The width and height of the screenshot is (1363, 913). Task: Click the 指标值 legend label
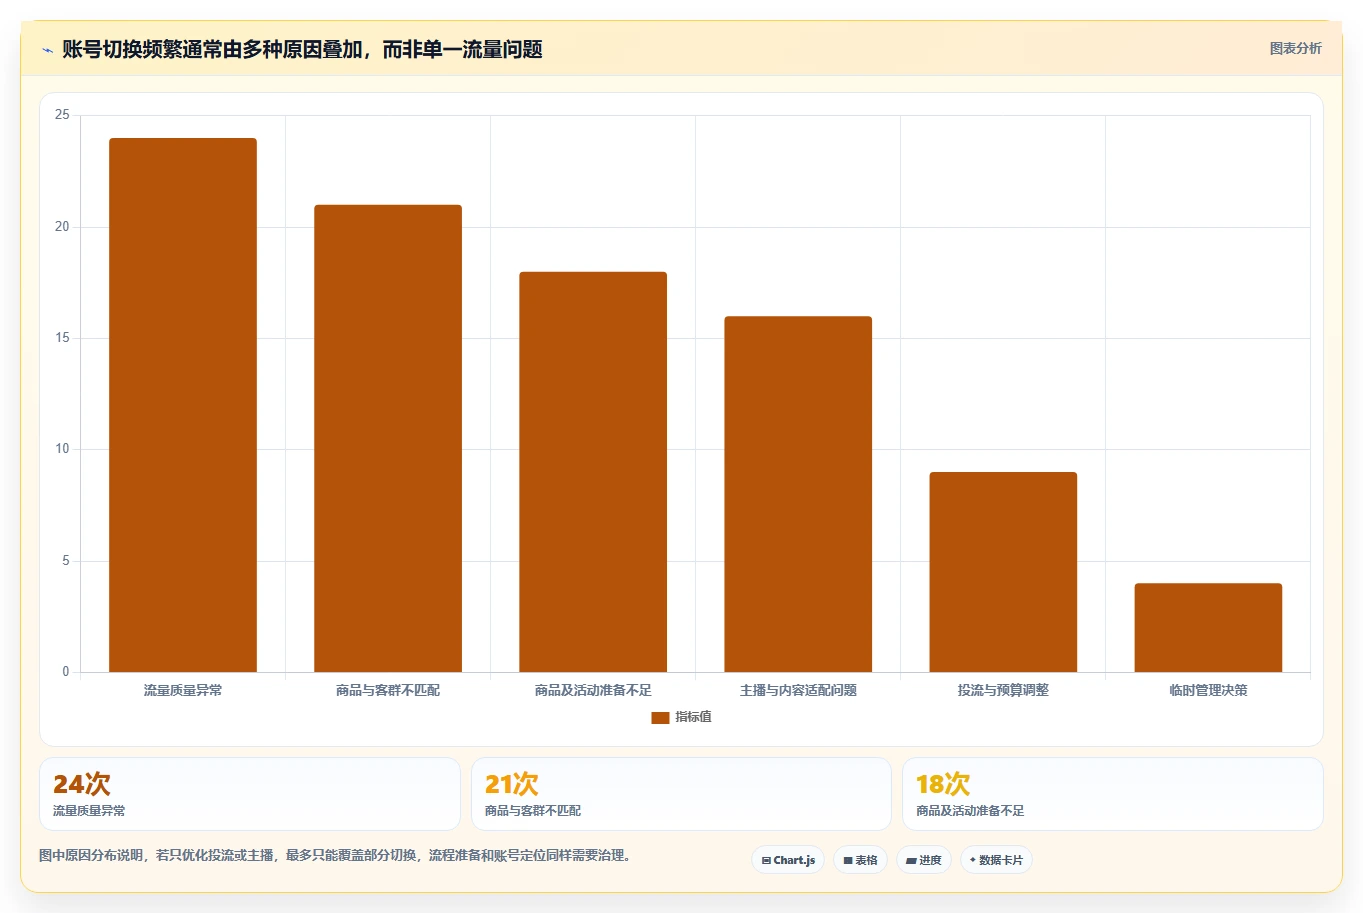click(x=693, y=717)
